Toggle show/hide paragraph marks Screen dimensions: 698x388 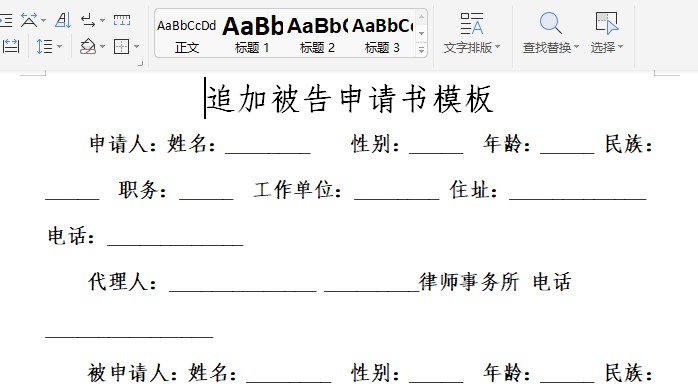pyautogui.click(x=88, y=20)
